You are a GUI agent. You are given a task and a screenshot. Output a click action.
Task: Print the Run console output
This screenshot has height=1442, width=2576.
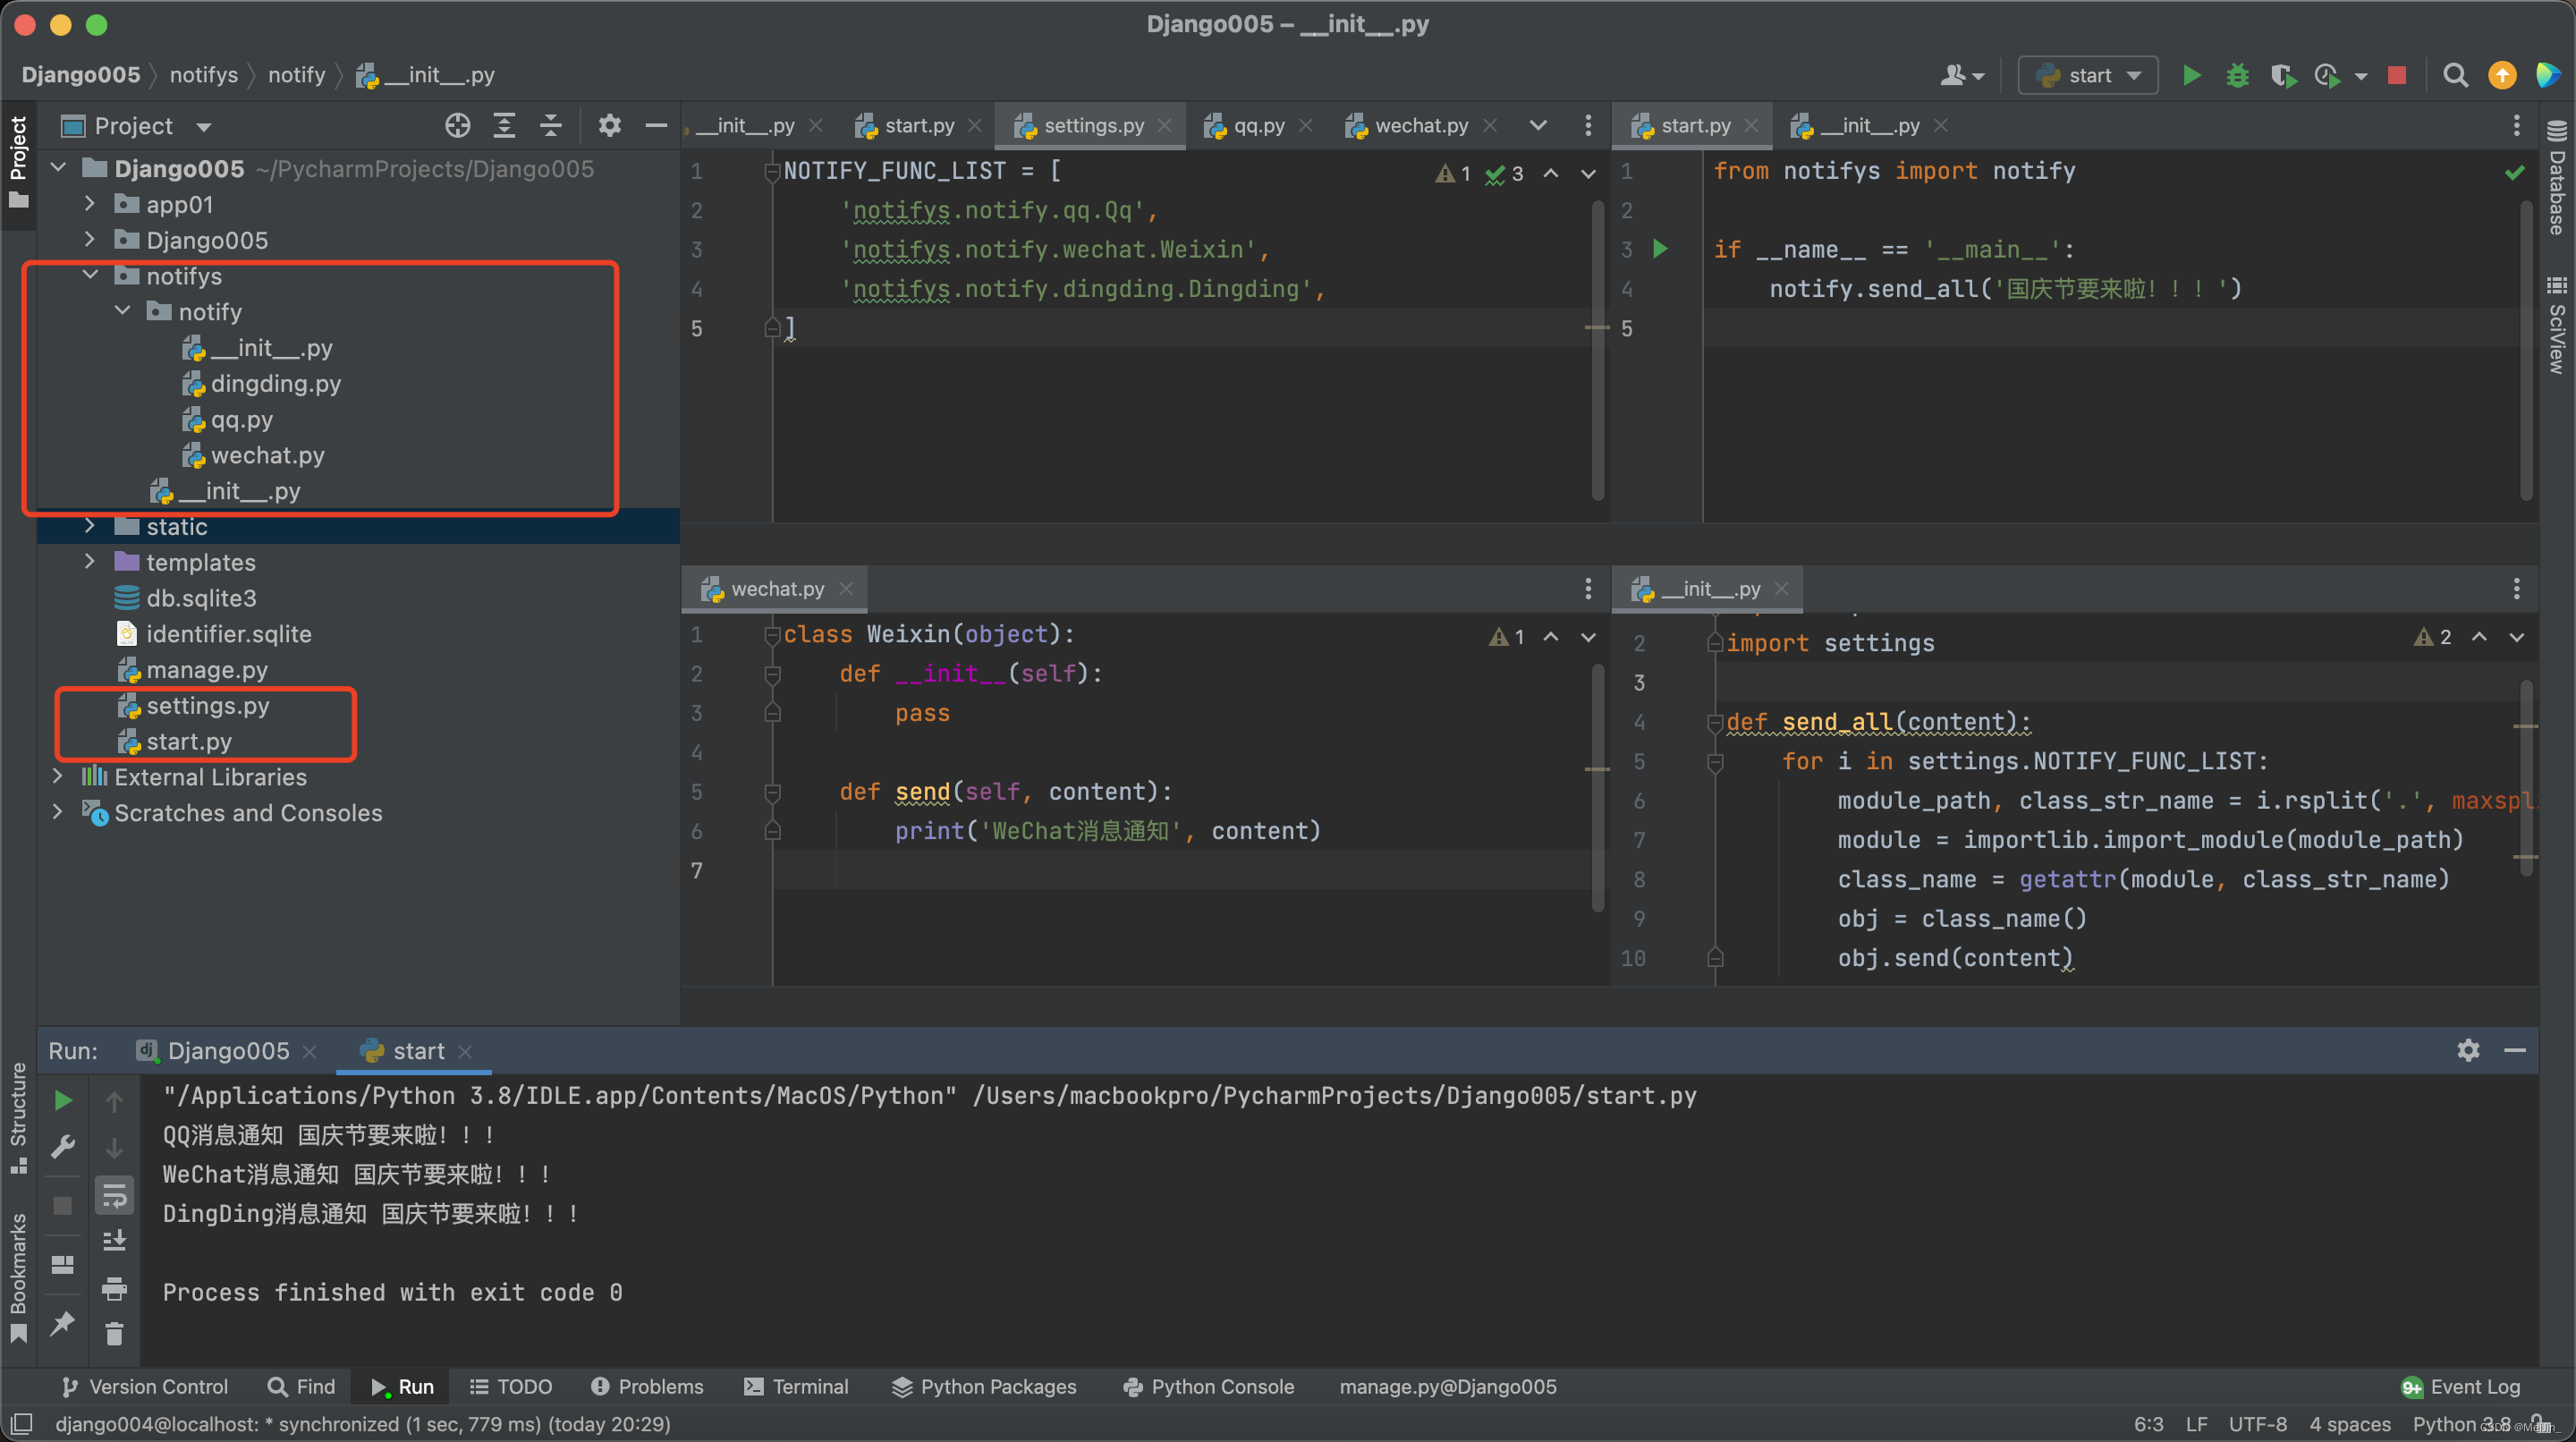tap(114, 1289)
